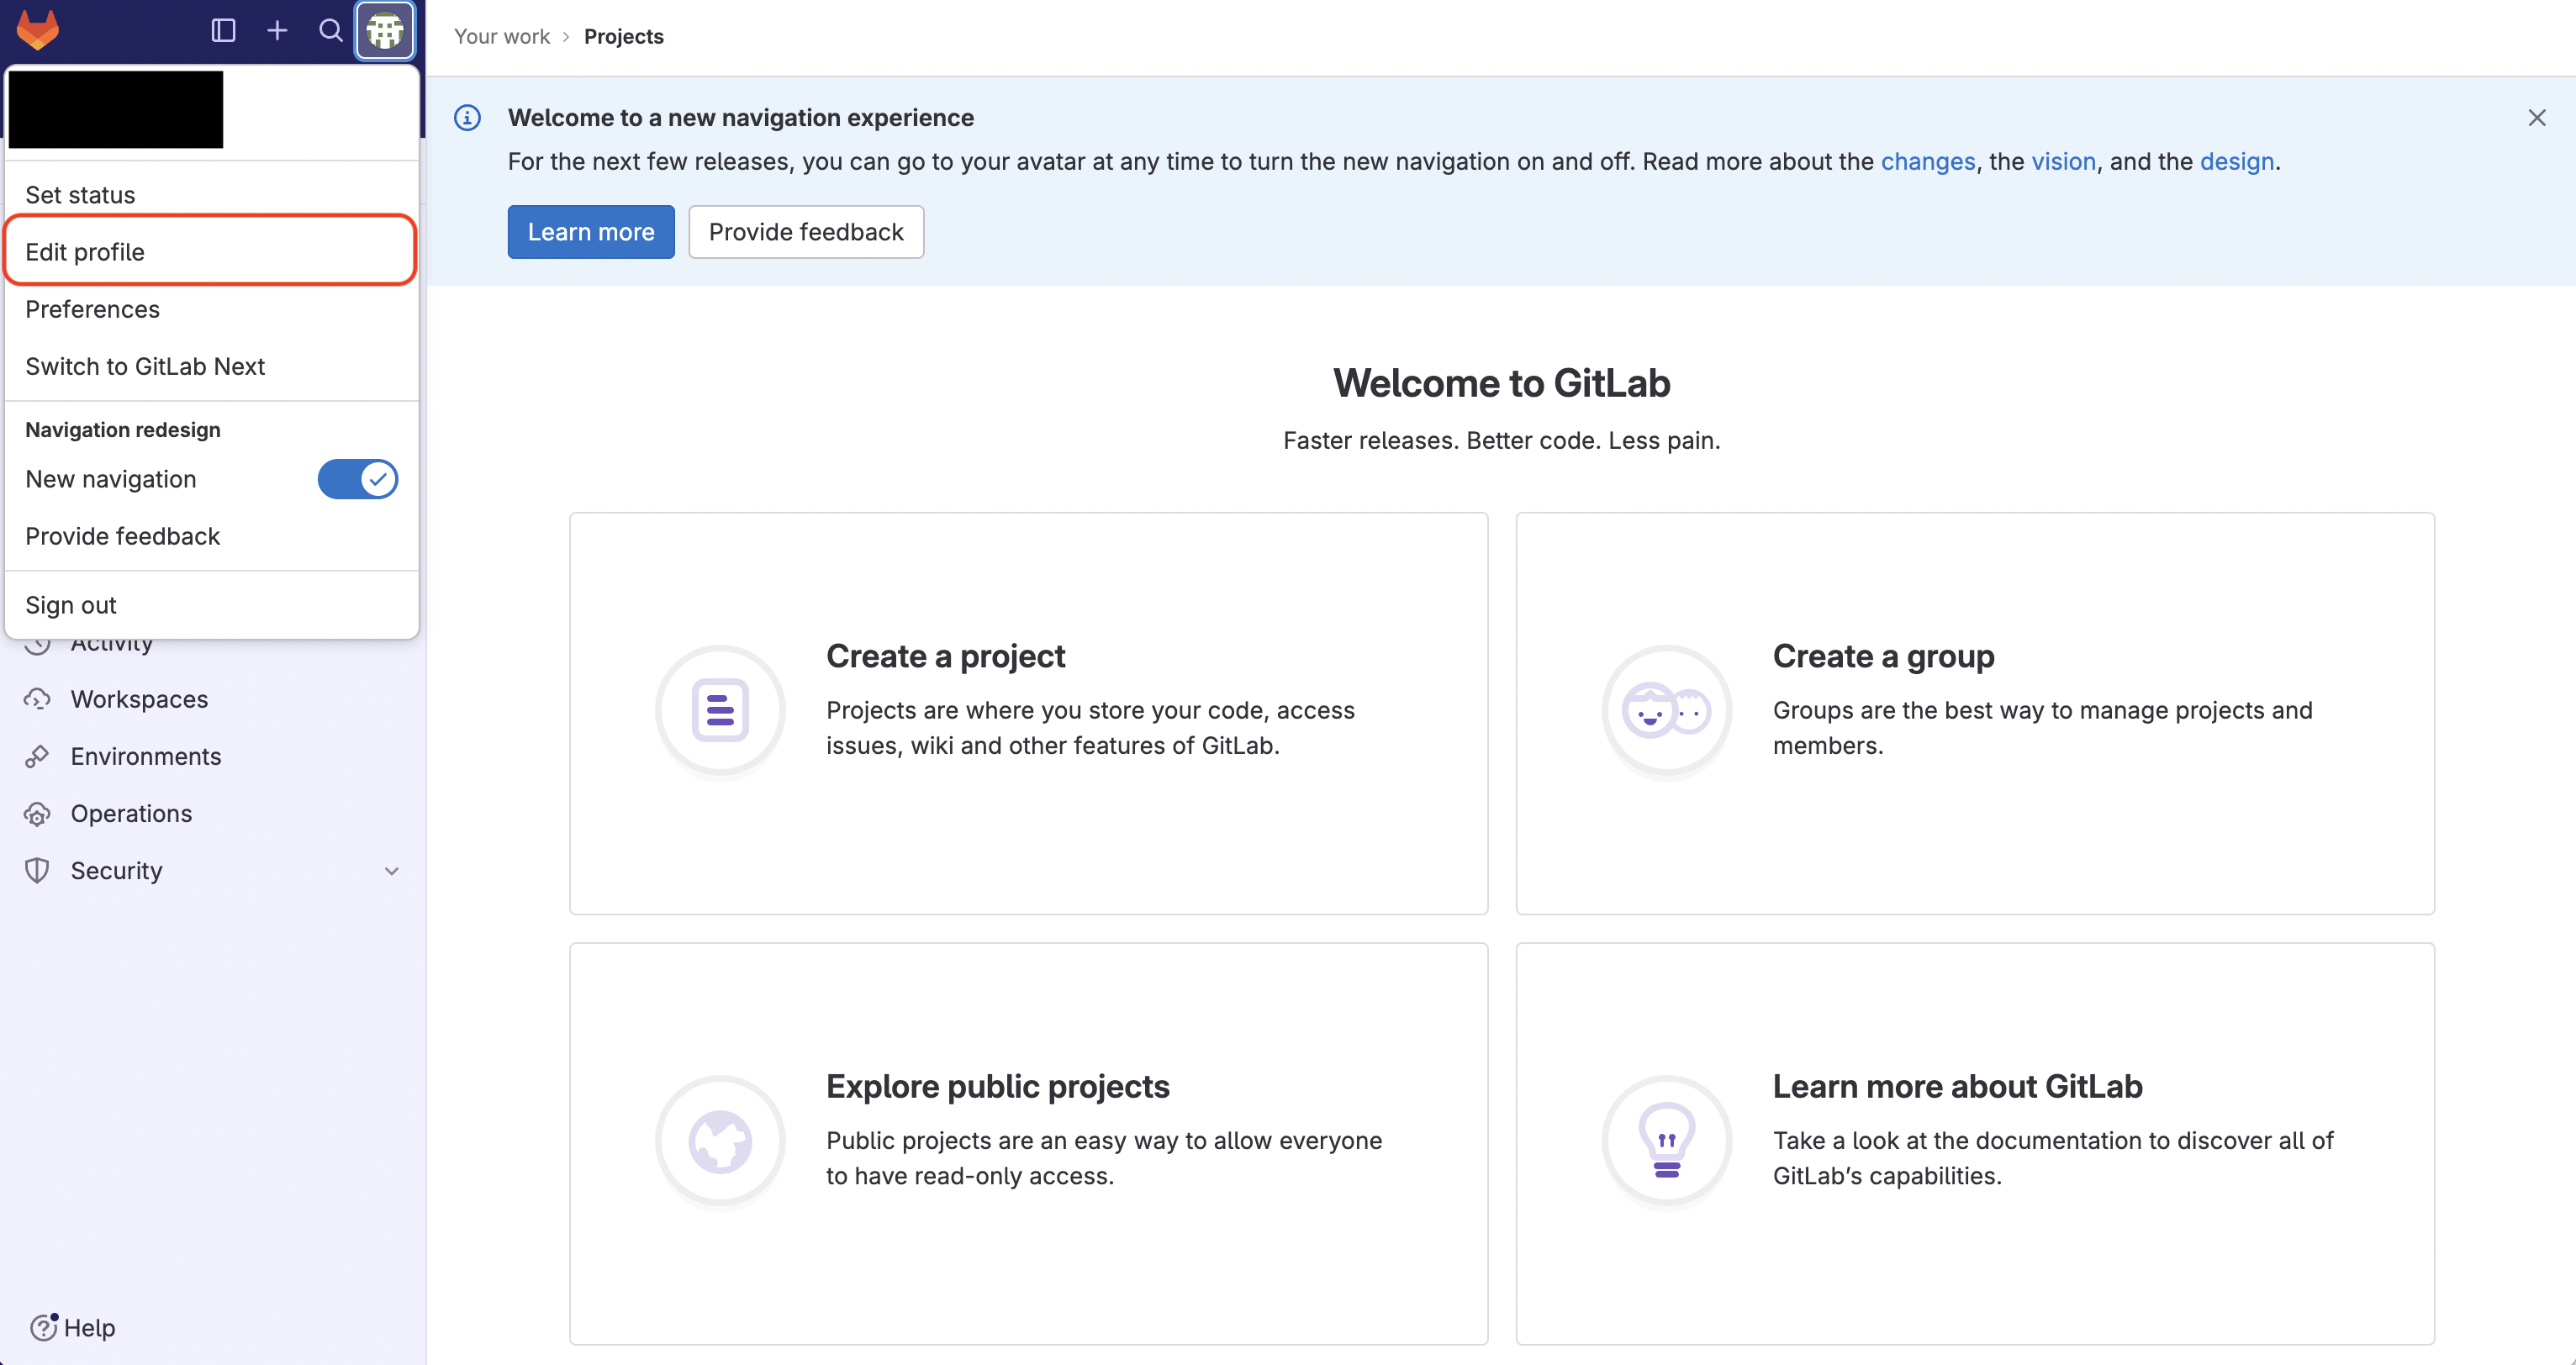Select Preferences from the user menu
Screen dimensions: 2576x1365
(92, 309)
